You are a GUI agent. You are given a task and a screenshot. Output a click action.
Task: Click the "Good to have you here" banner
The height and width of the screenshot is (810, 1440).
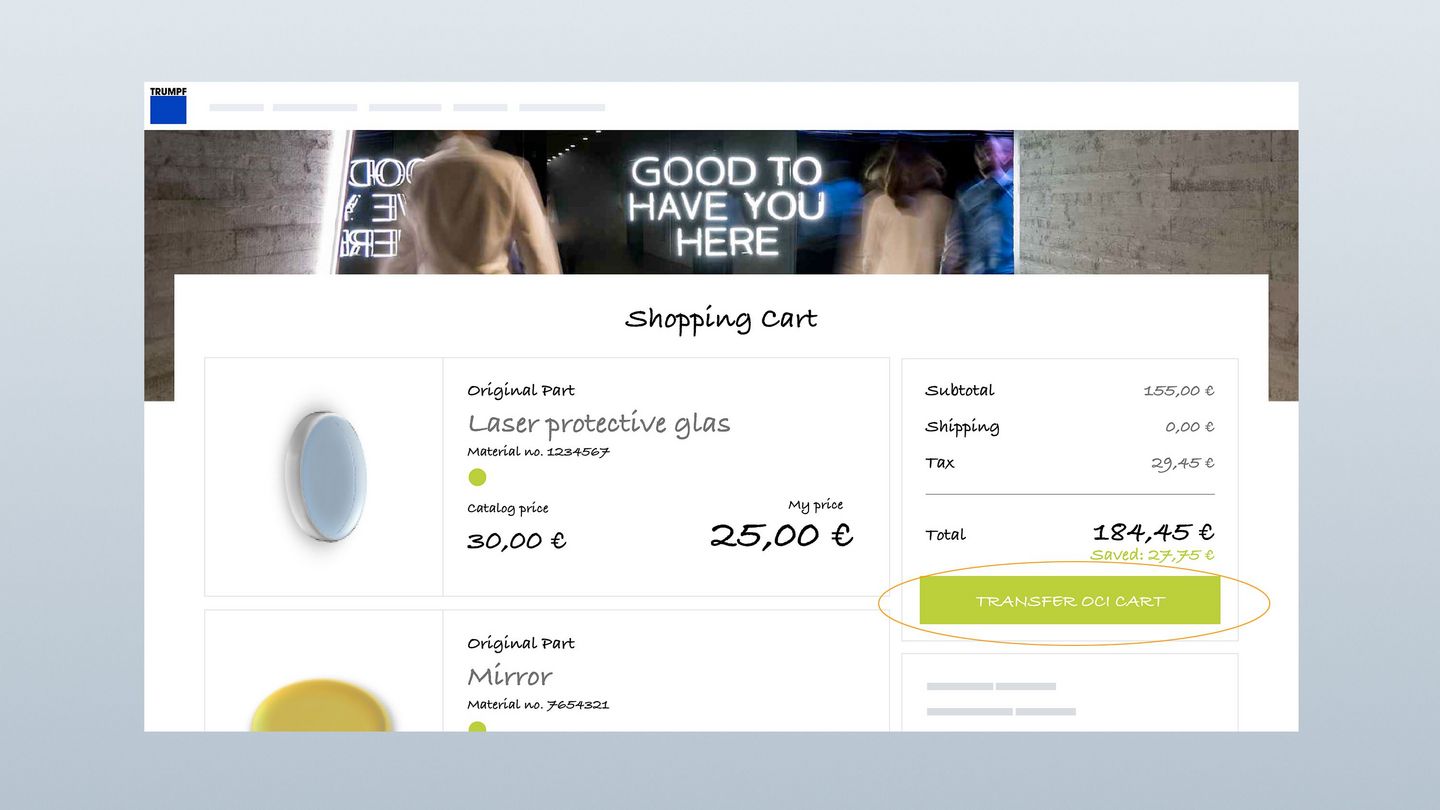[727, 205]
